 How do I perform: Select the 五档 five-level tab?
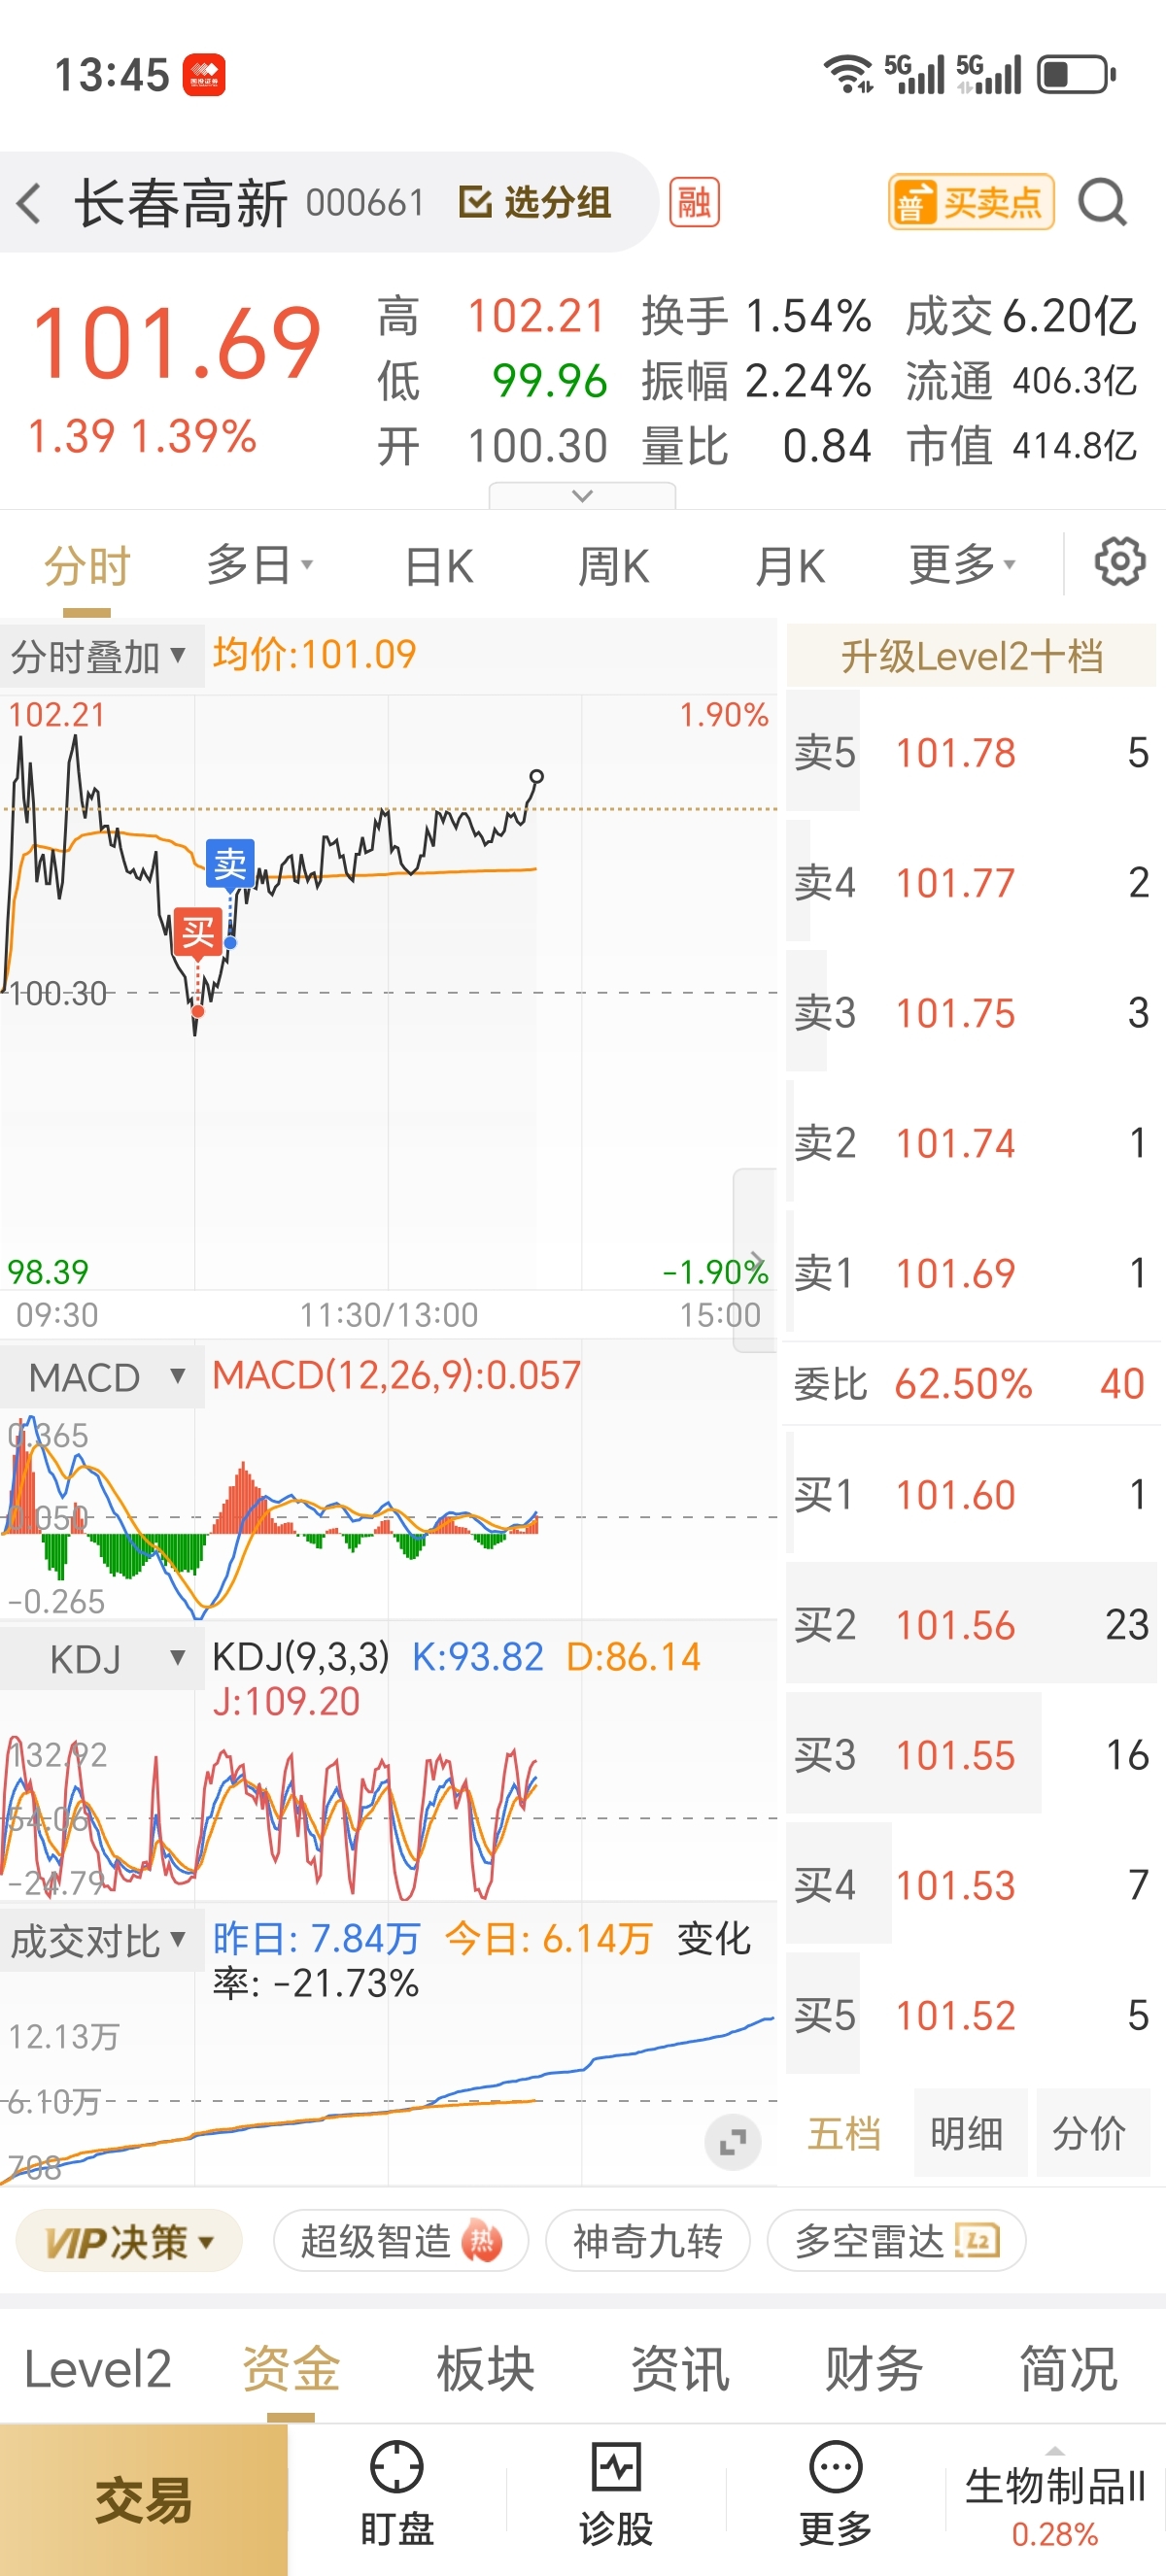click(845, 2133)
